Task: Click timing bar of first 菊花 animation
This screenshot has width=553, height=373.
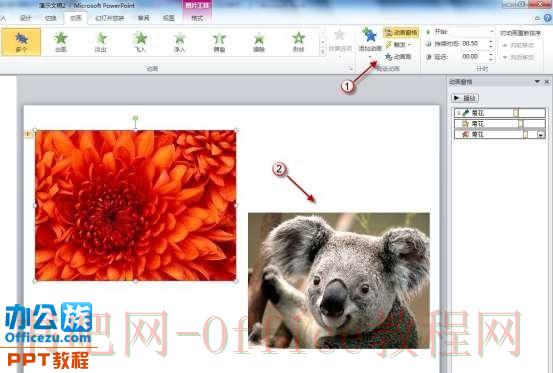Action: (516, 113)
